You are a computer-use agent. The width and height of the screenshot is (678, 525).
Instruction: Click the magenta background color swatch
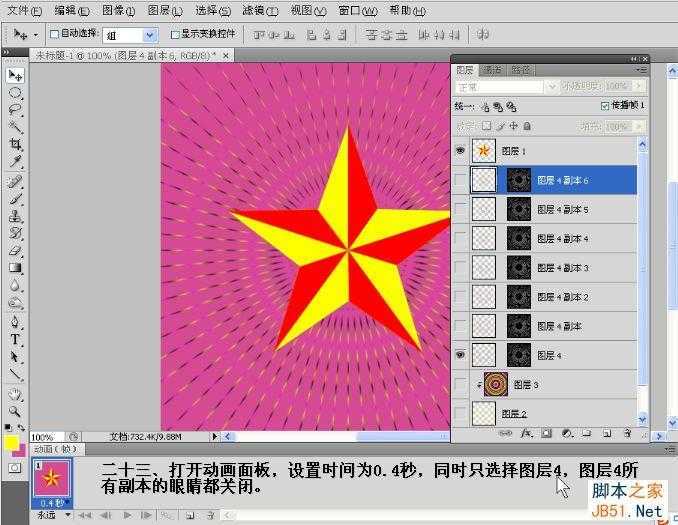point(21,452)
